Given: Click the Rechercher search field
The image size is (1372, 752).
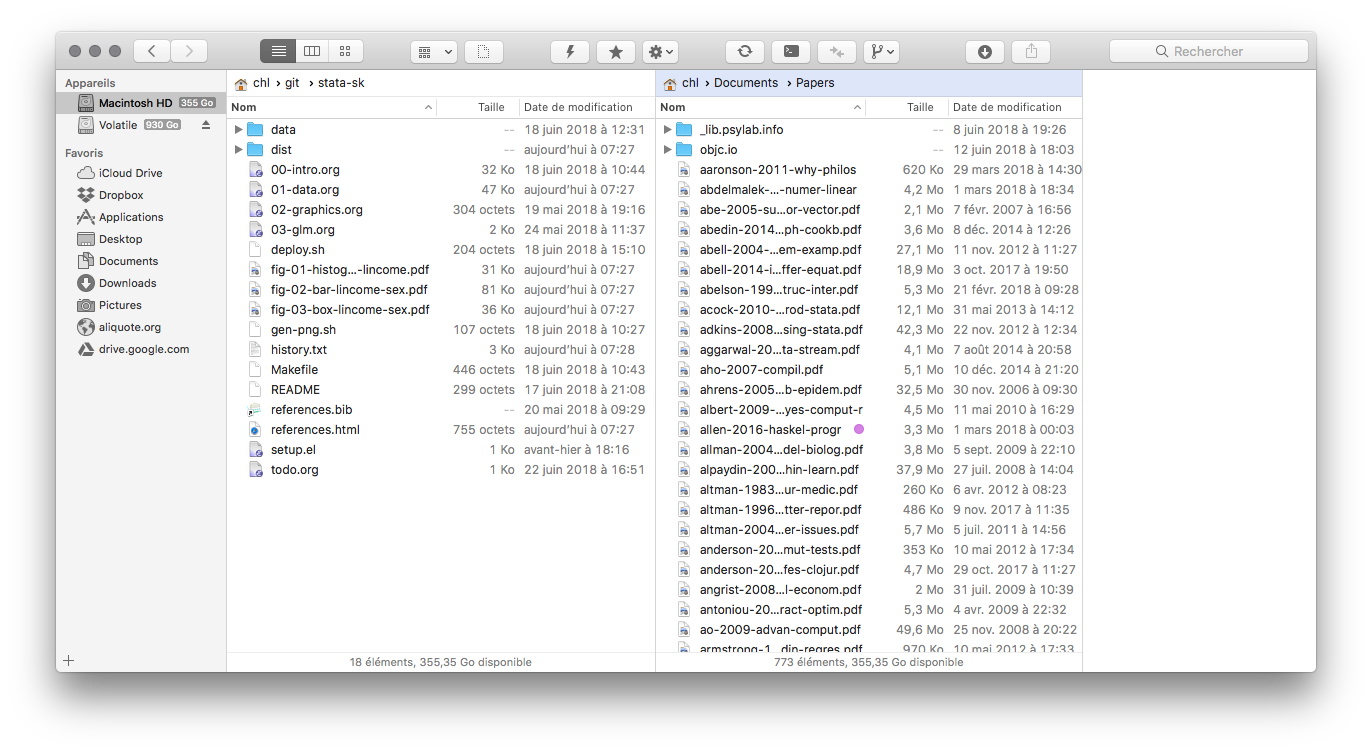Looking at the screenshot, I should click(1208, 51).
